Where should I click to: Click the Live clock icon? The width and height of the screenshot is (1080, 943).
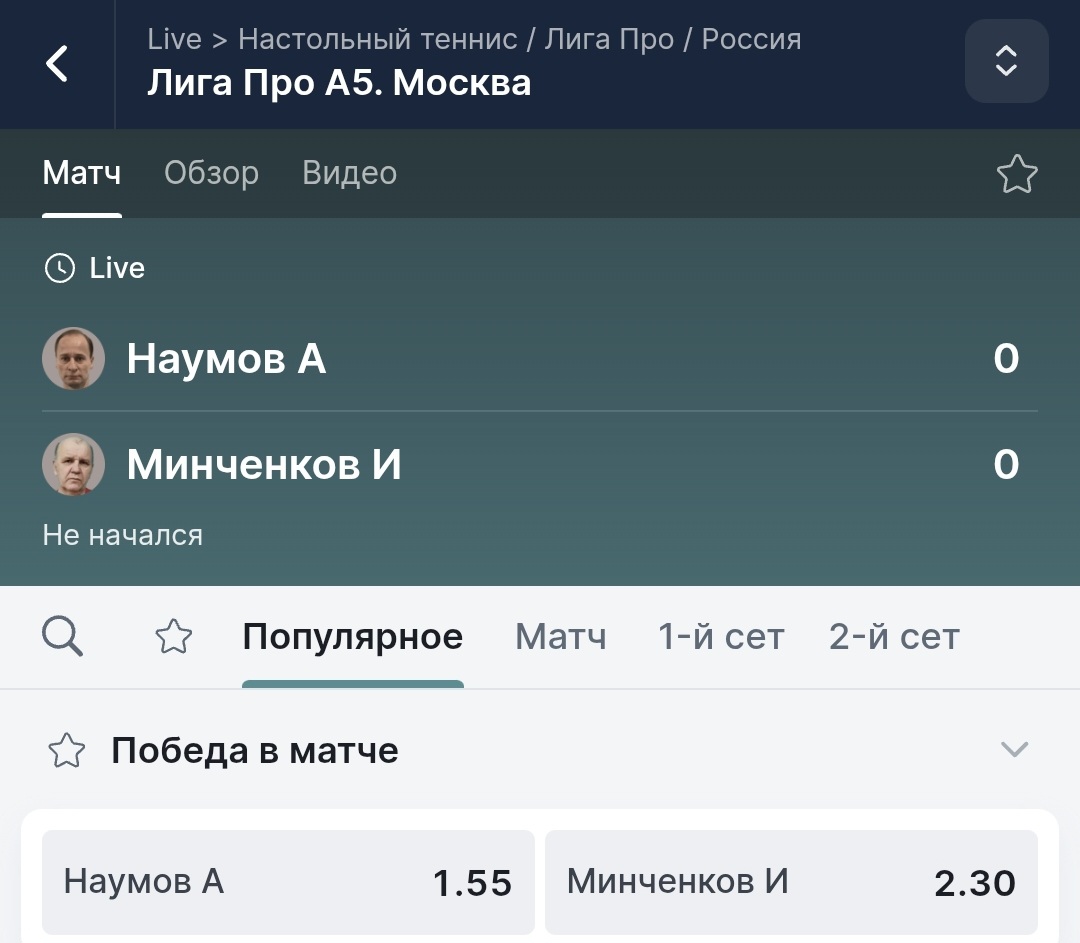[60, 268]
